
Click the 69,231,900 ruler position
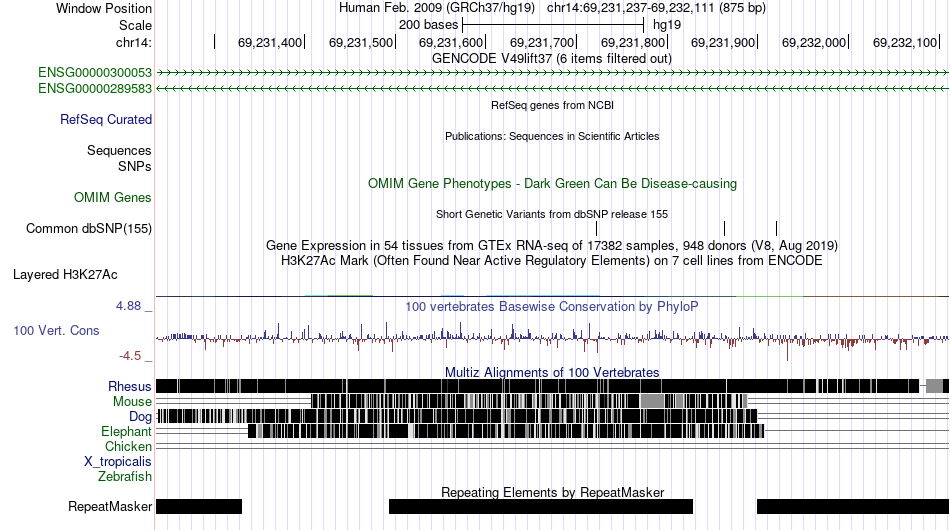(723, 42)
